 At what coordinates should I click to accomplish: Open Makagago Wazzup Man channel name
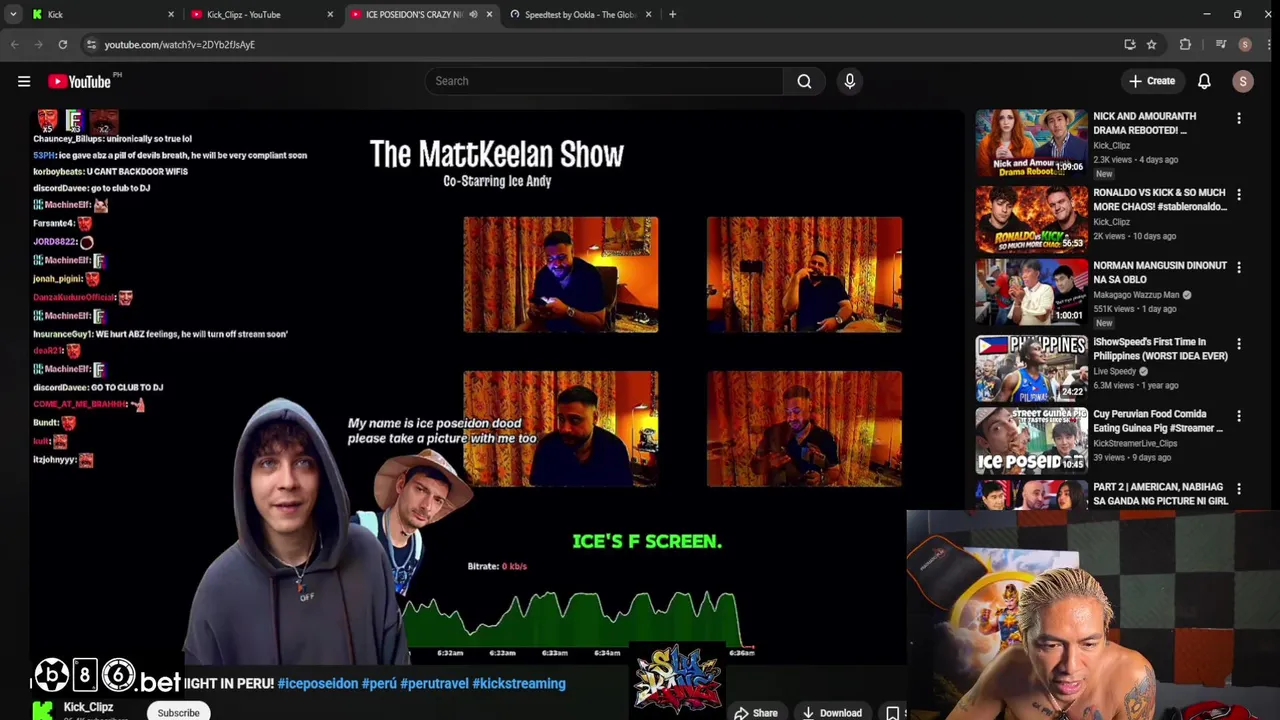pos(1137,295)
